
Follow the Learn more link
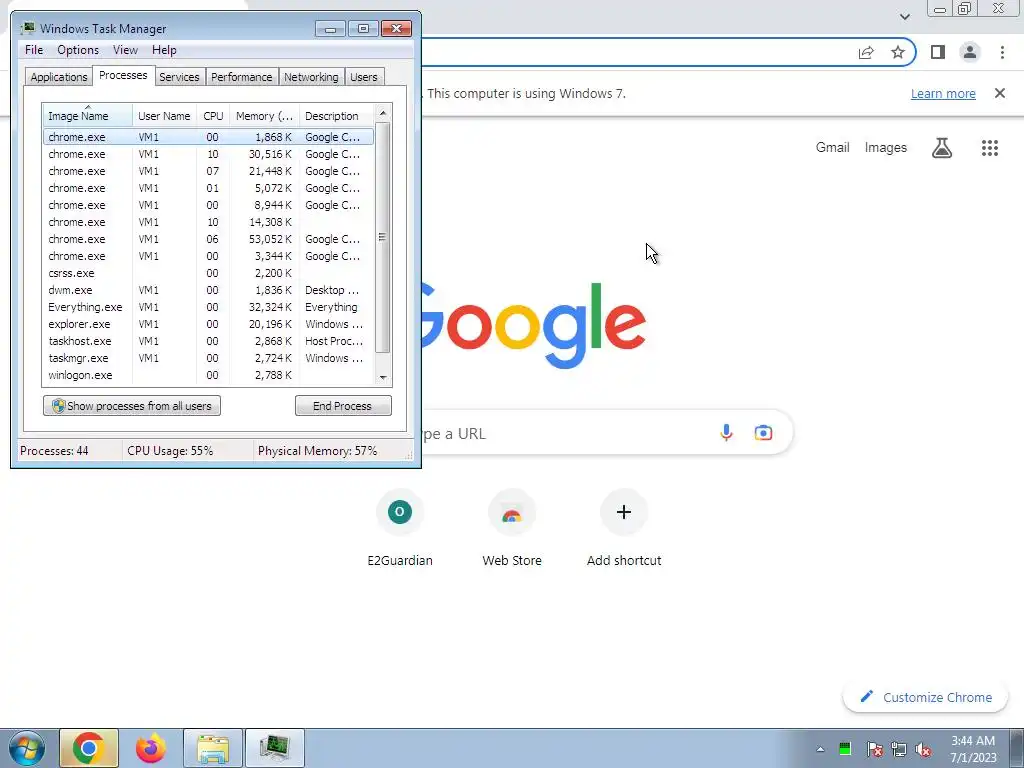(943, 93)
